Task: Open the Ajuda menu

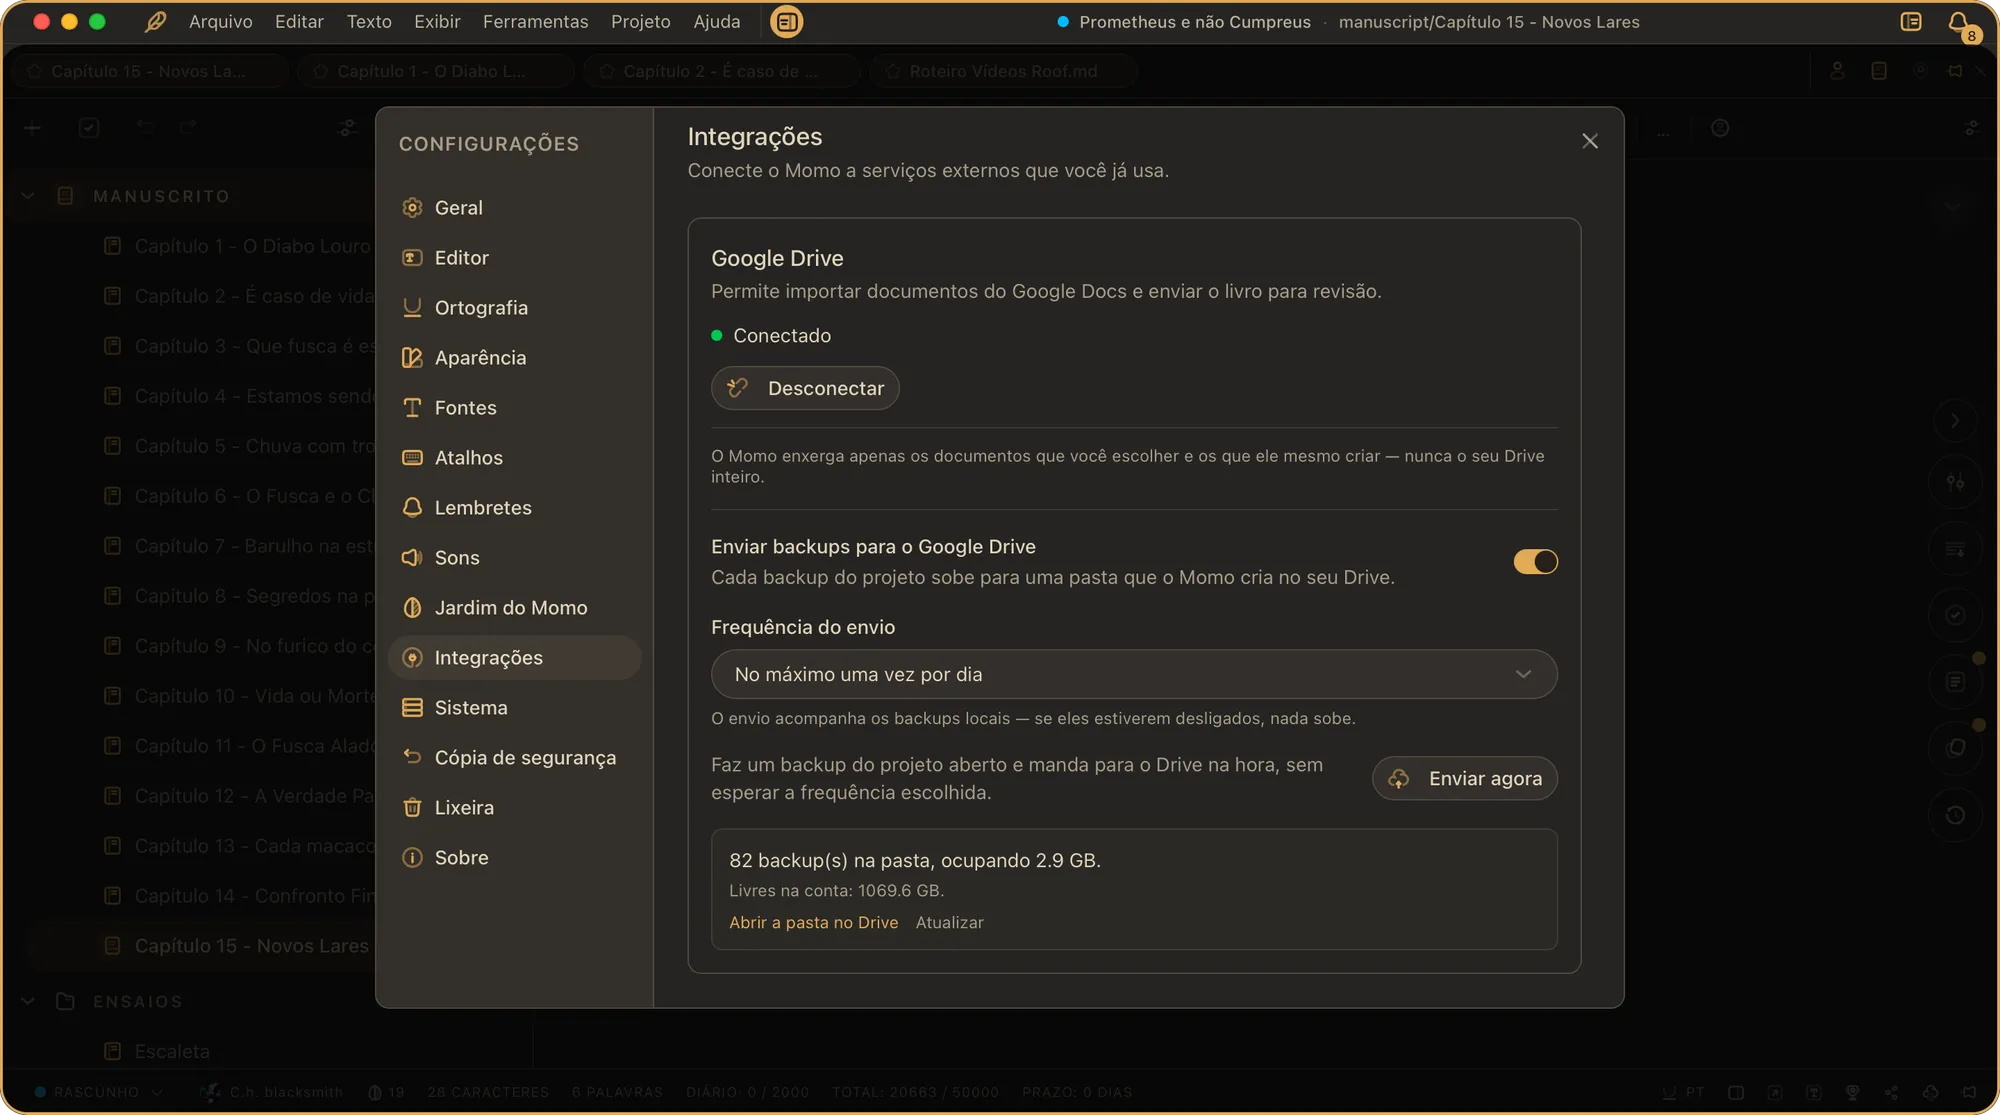Action: [717, 22]
